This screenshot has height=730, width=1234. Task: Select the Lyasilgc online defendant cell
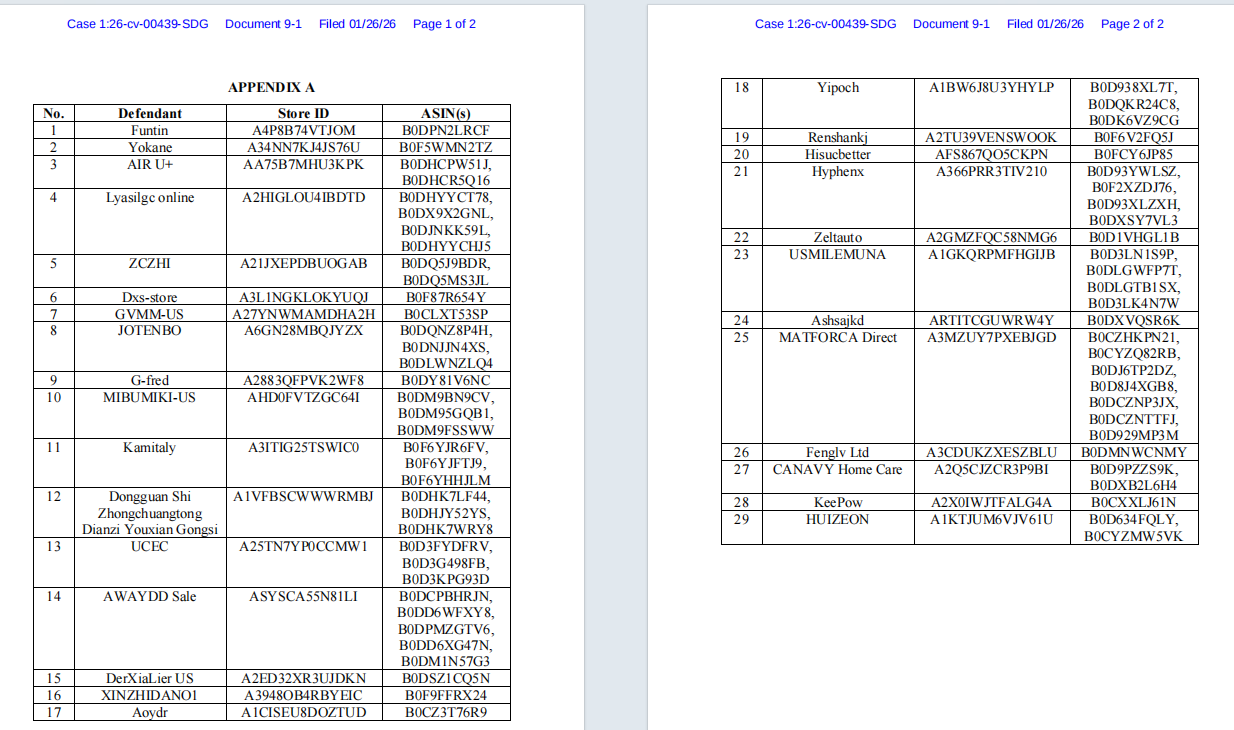pyautogui.click(x=150, y=221)
